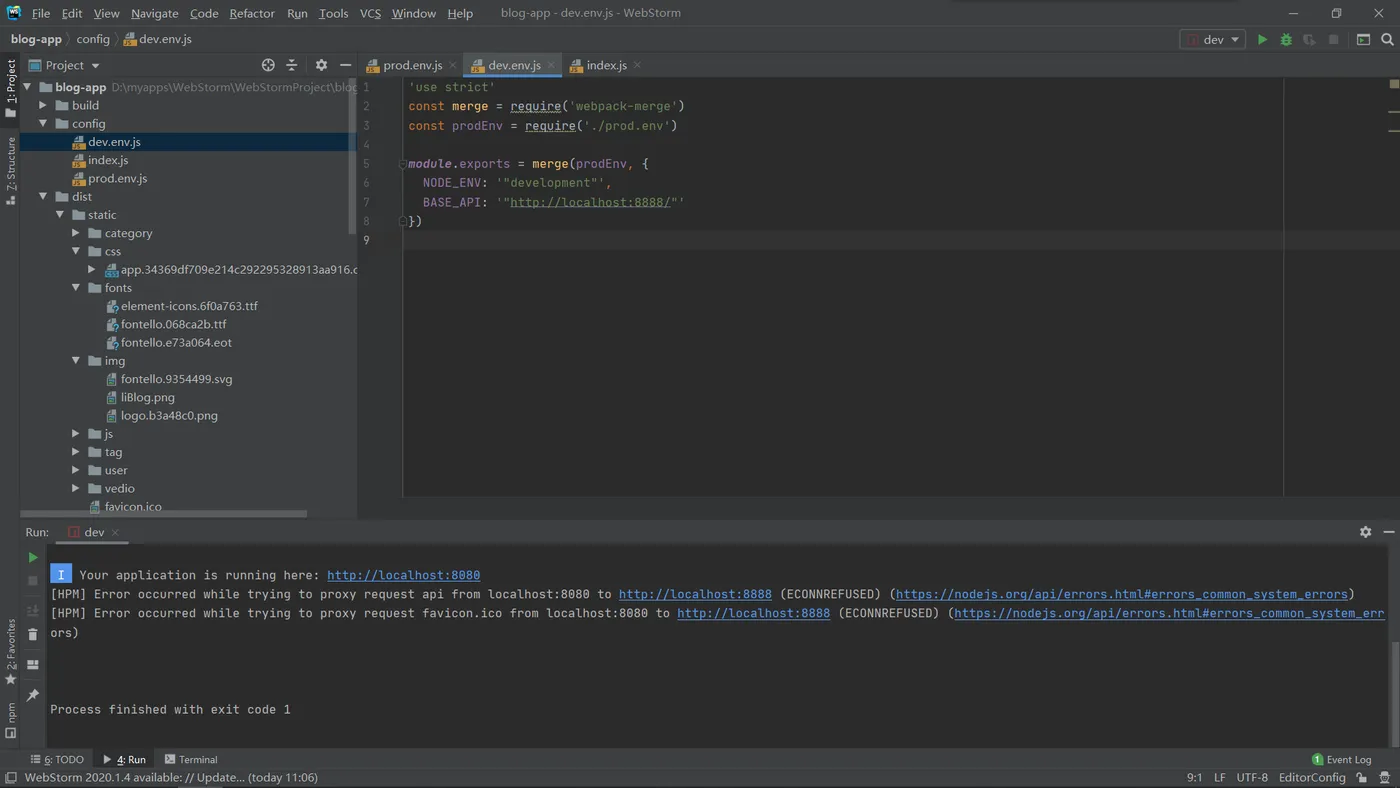The height and width of the screenshot is (788, 1400).
Task: Open the TODO tool window
Action: 57,759
